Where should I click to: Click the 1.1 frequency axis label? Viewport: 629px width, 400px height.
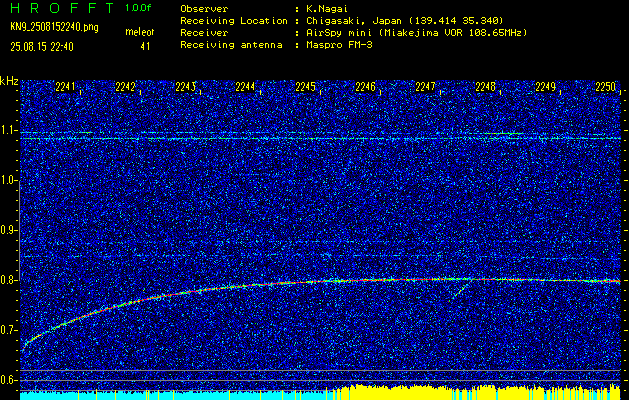point(9,130)
